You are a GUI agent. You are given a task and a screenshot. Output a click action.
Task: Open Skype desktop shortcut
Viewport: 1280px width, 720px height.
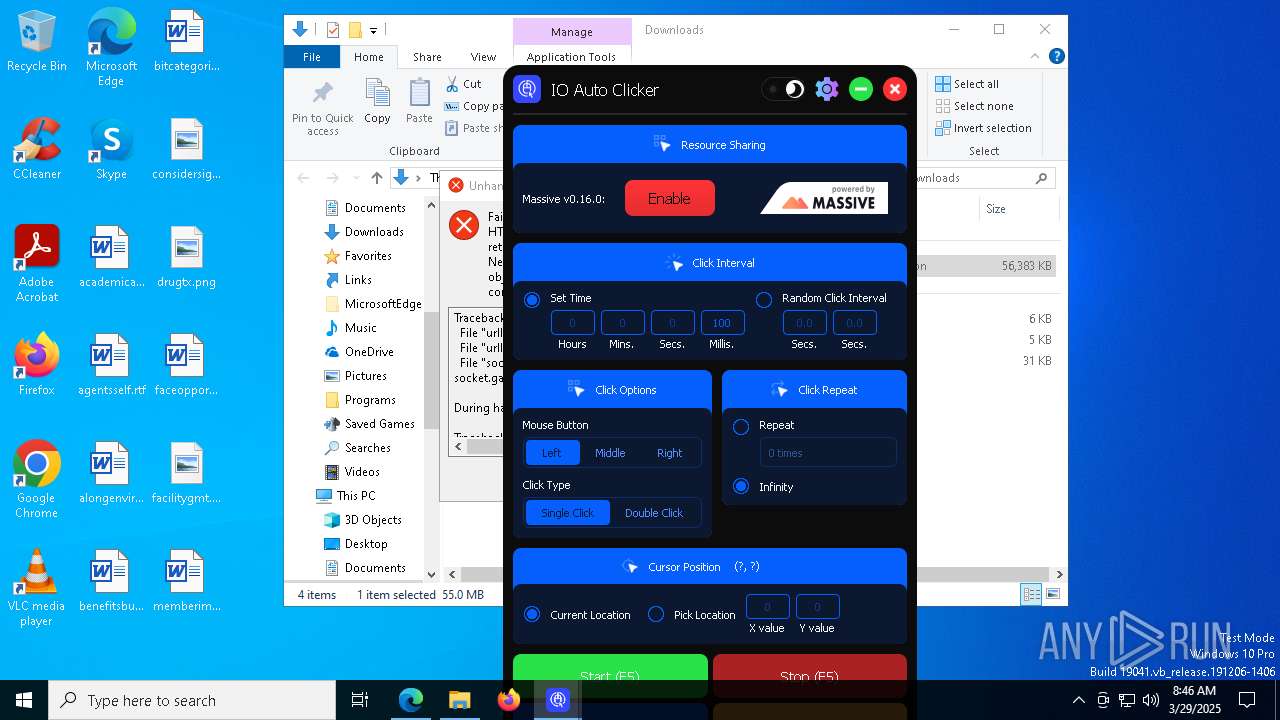(111, 148)
